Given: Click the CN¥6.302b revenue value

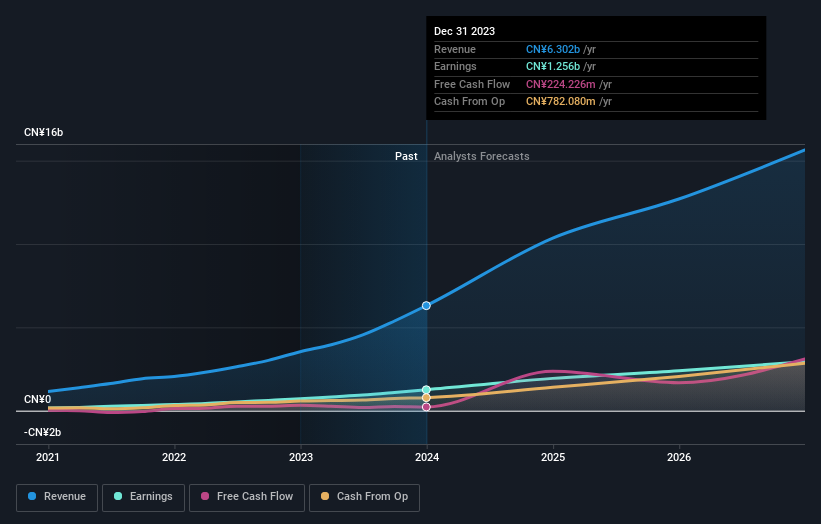Looking at the screenshot, I should pos(553,49).
